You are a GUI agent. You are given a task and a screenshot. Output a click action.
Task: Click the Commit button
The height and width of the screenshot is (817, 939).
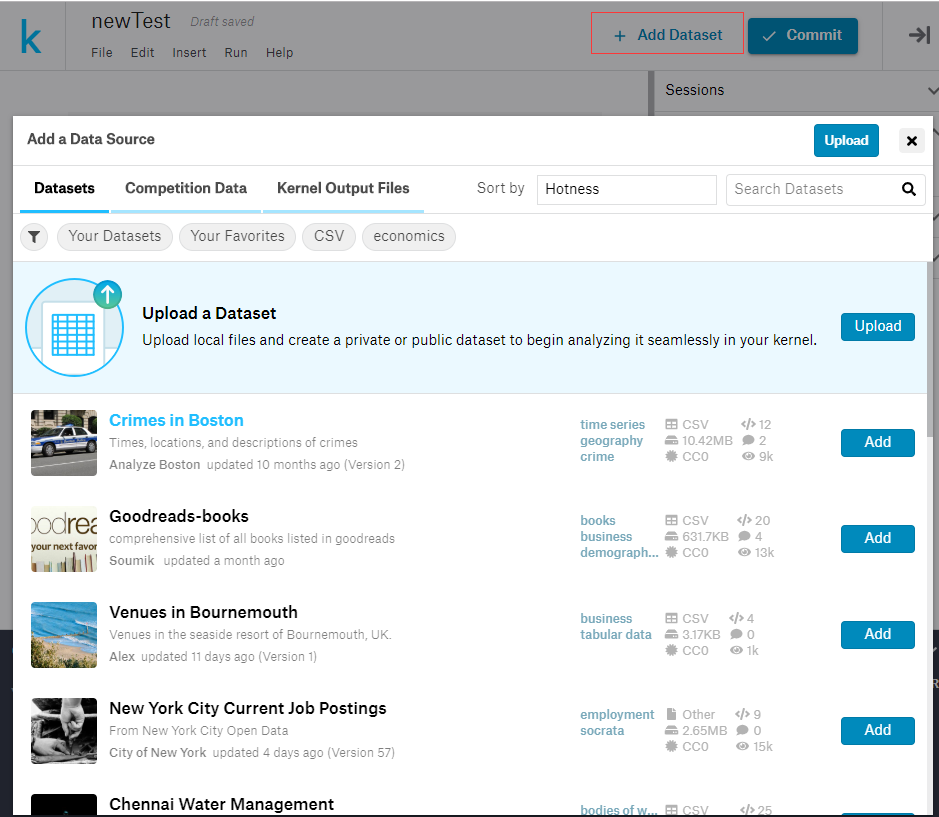point(802,35)
